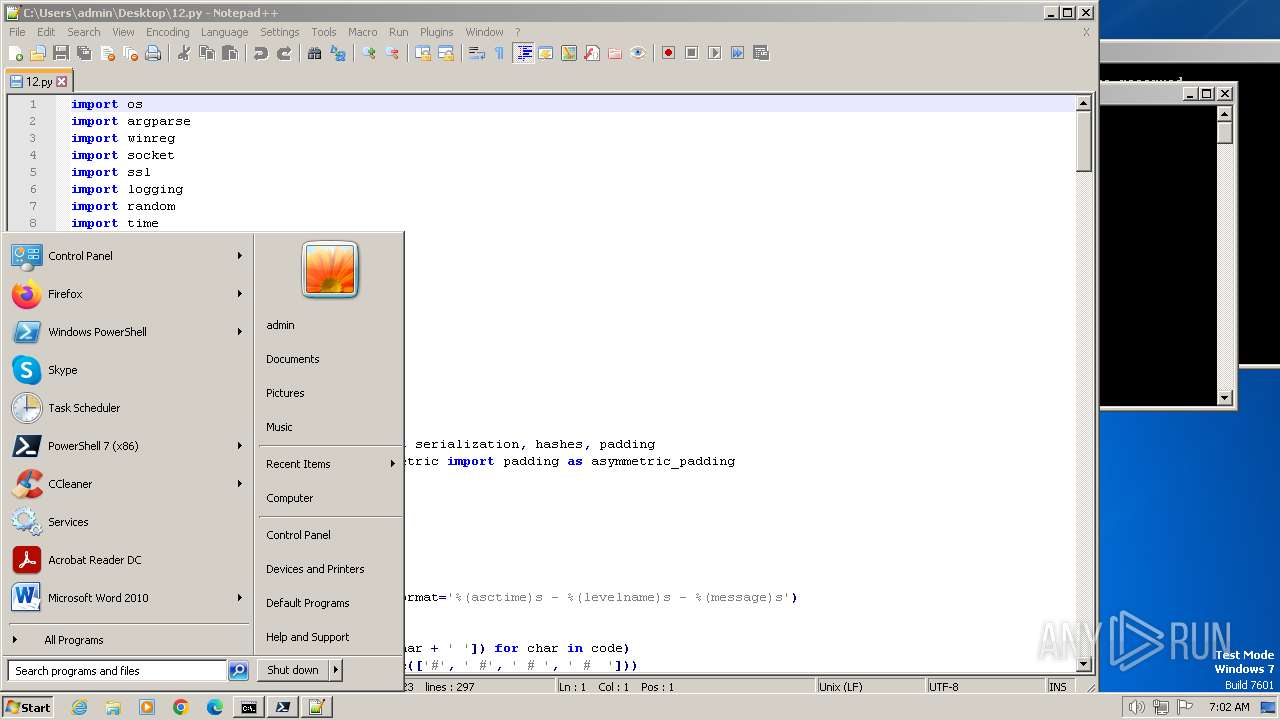Click the Zoom Out toolbar icon
Viewport: 1280px width, 720px height.
tap(392, 53)
